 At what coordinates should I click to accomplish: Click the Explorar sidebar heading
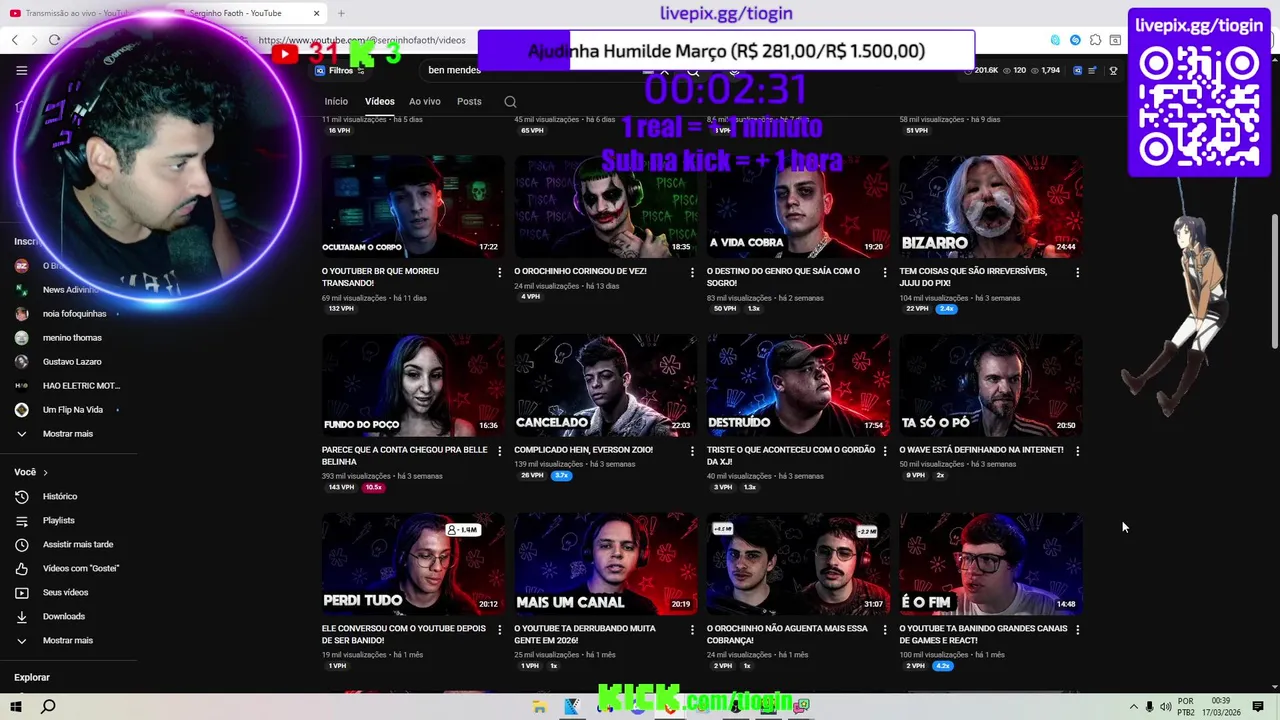[32, 678]
